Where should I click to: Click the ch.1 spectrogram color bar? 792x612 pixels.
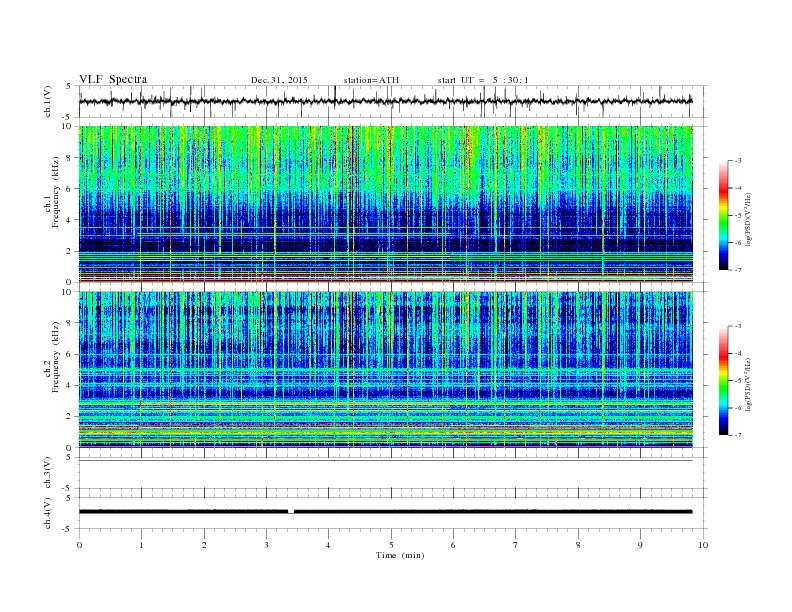pyautogui.click(x=723, y=216)
